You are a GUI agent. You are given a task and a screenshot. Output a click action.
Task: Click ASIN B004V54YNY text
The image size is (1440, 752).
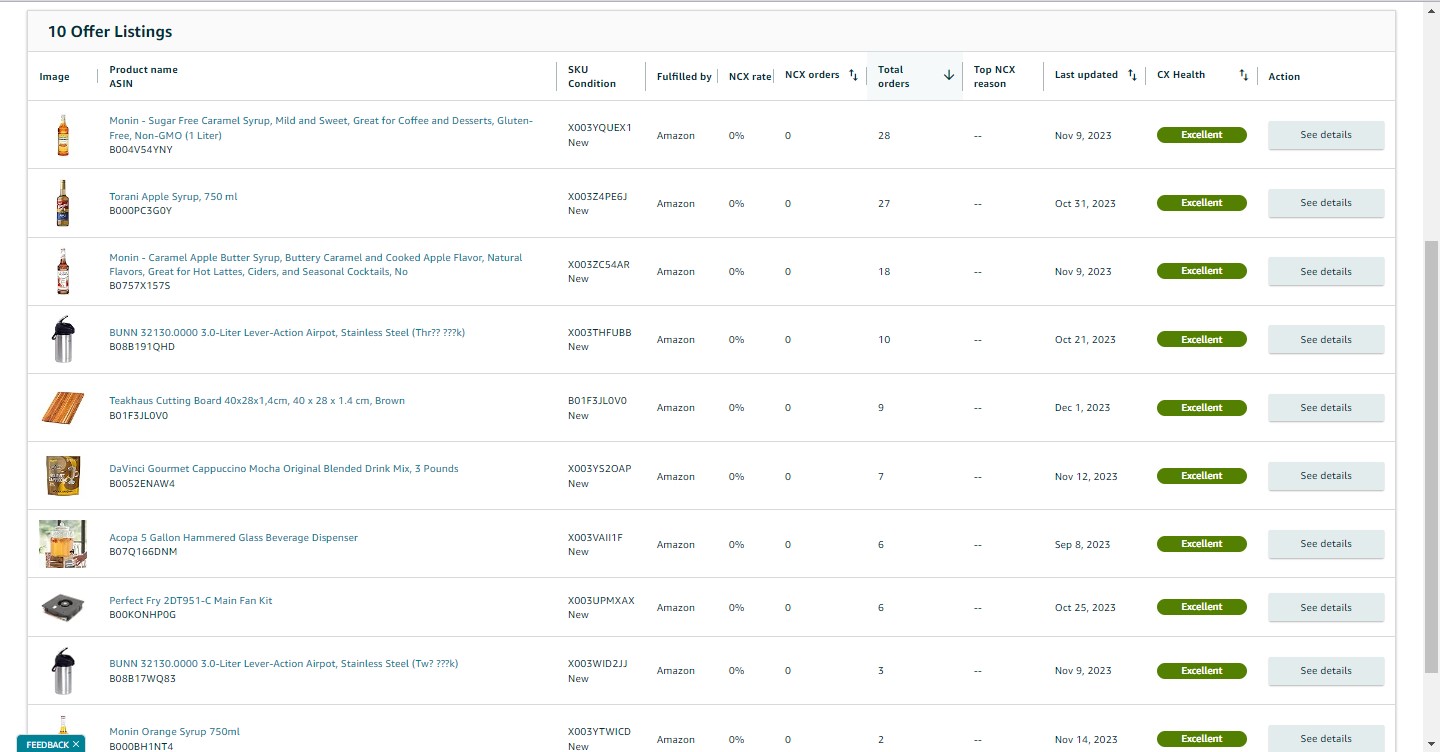point(141,150)
